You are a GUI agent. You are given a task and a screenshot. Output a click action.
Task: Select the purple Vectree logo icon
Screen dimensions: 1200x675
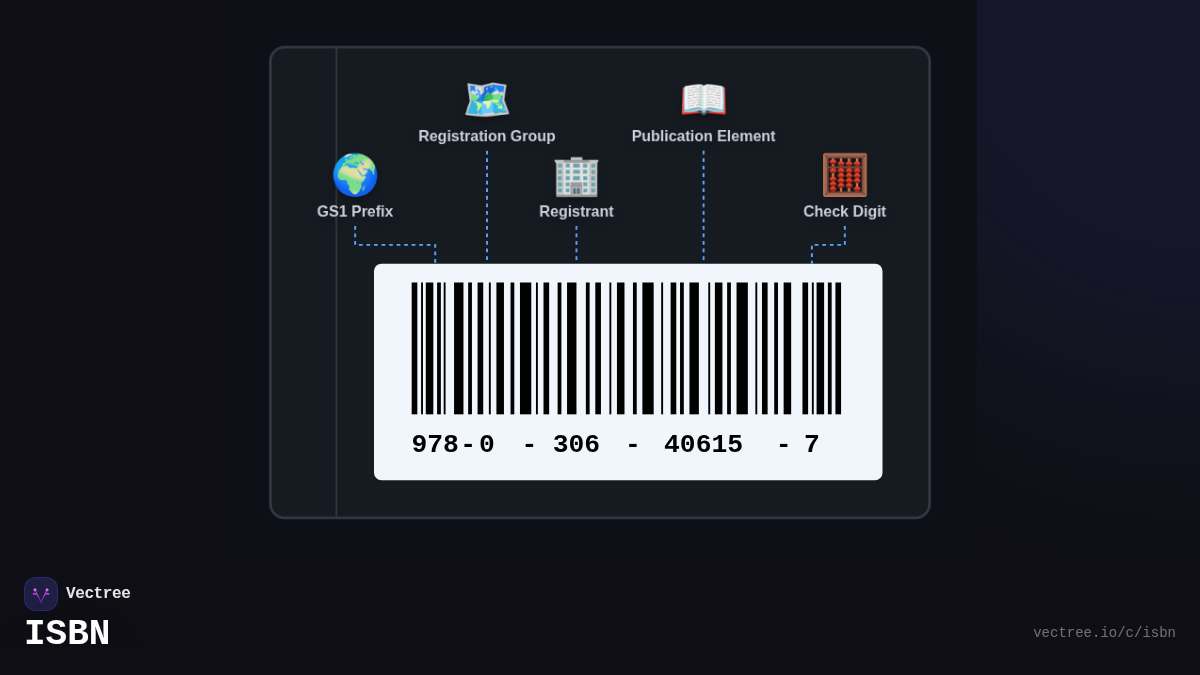(41, 593)
